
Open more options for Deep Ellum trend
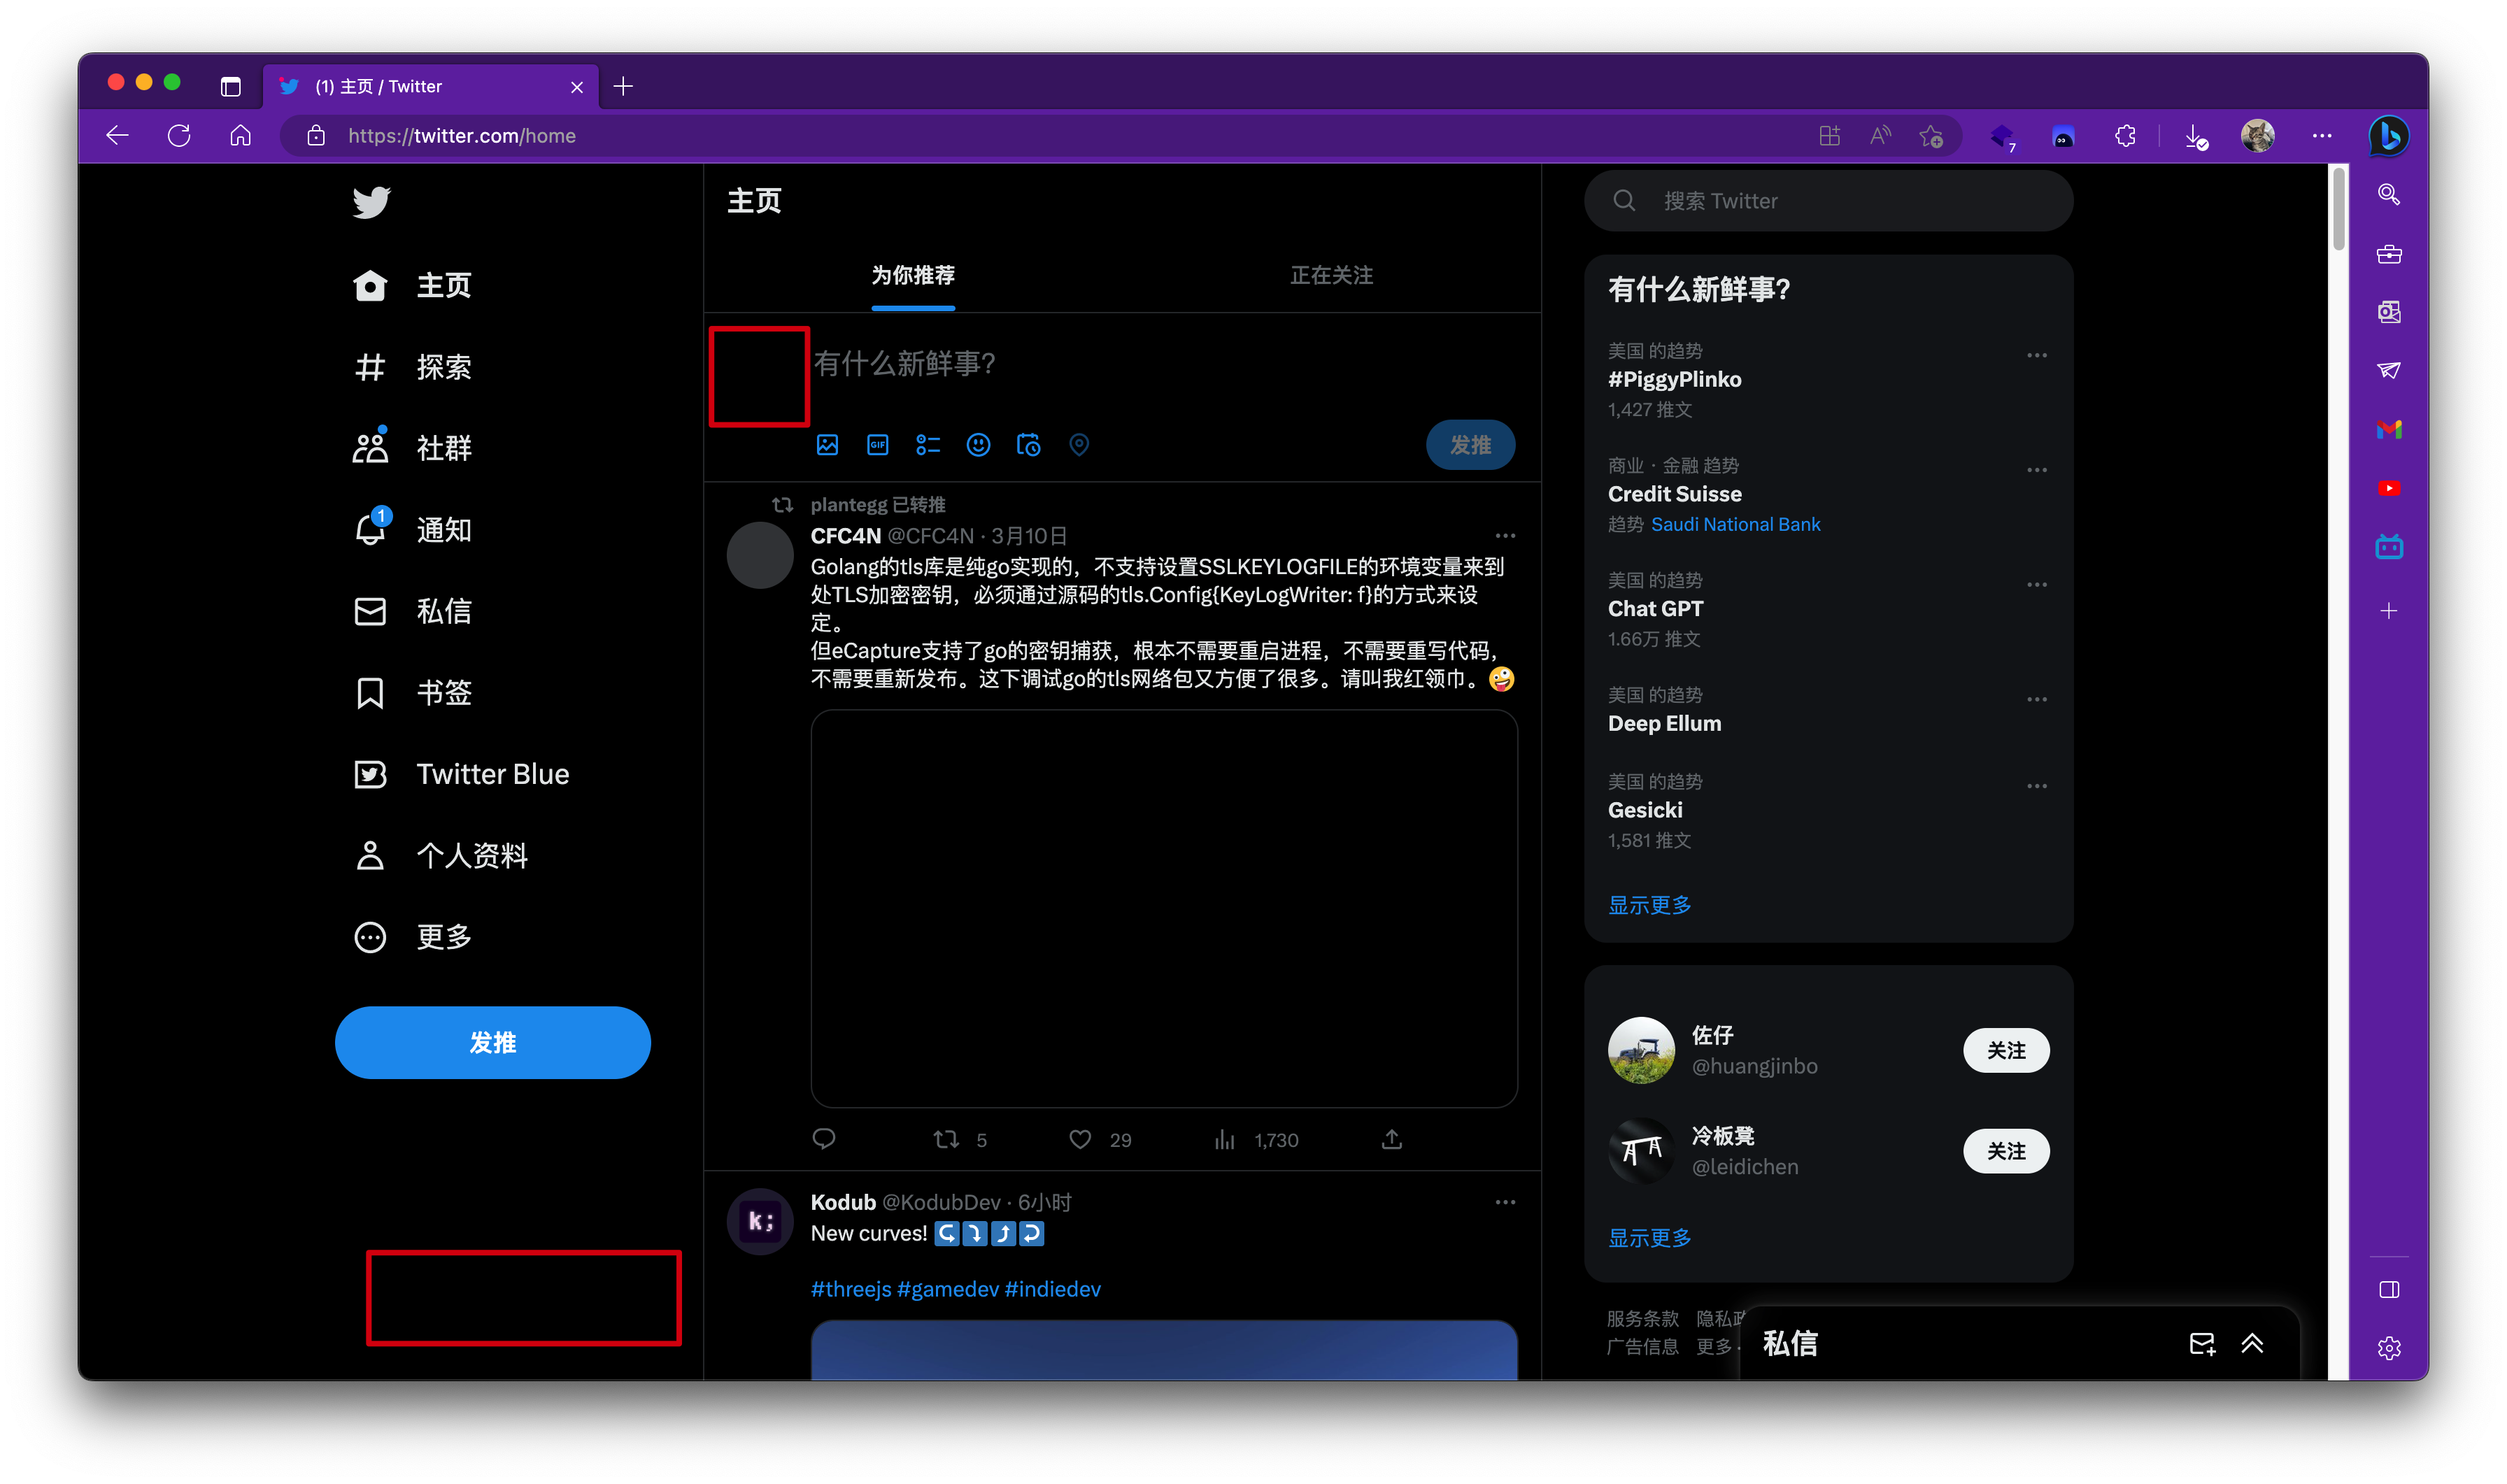2036,700
